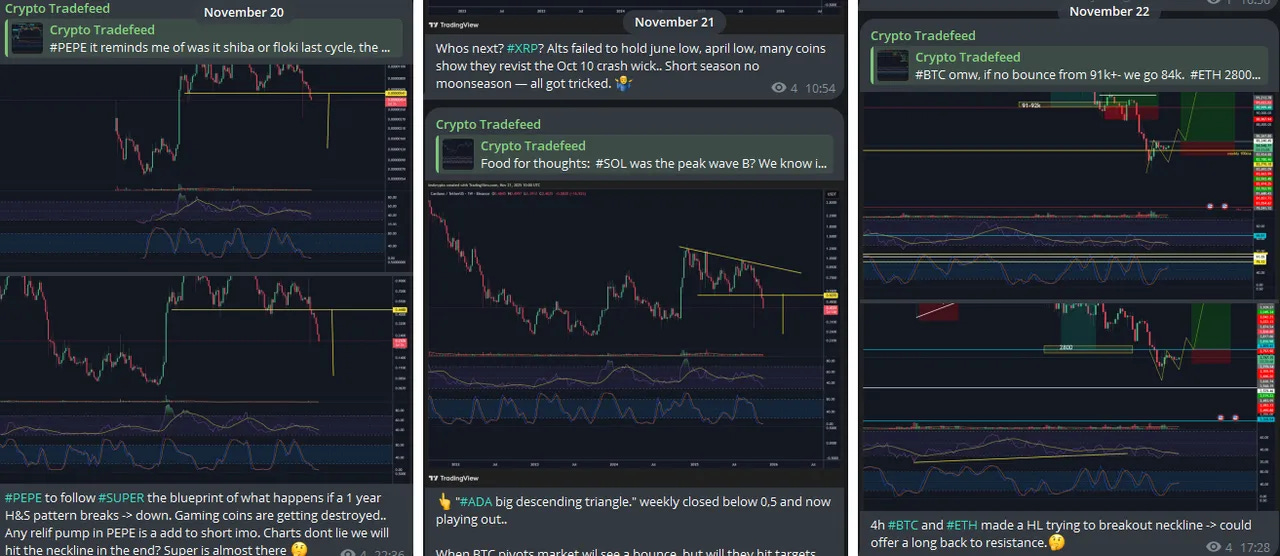Click the #PEPE hashtag starting the caption
This screenshot has height=556, width=1280.
pyautogui.click(x=24, y=497)
